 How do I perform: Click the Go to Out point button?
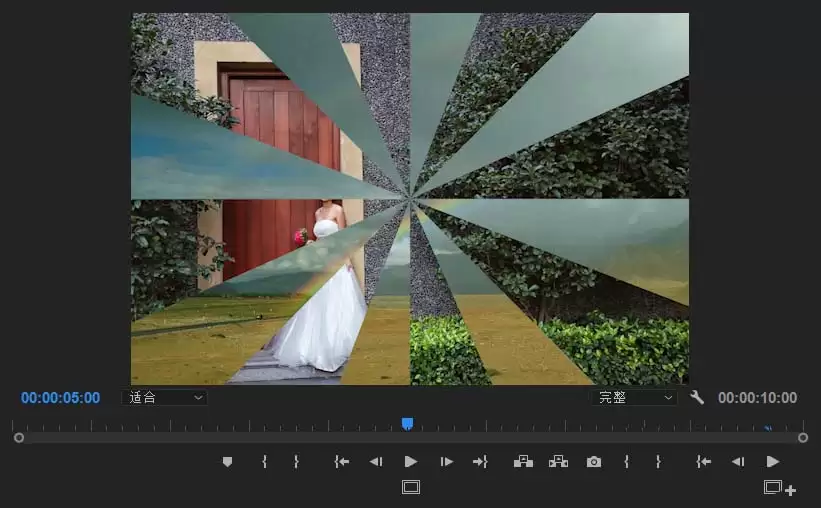click(480, 461)
